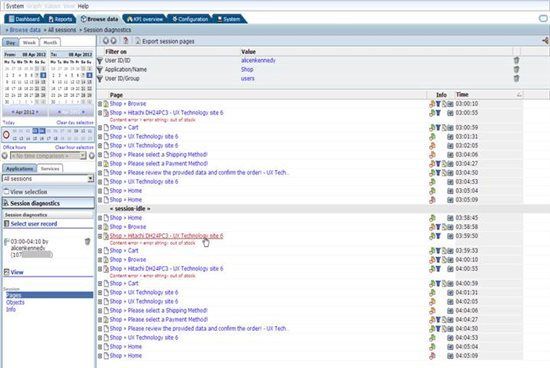The image size is (550, 368).
Task: Open the Configuration tab
Action: (190, 19)
